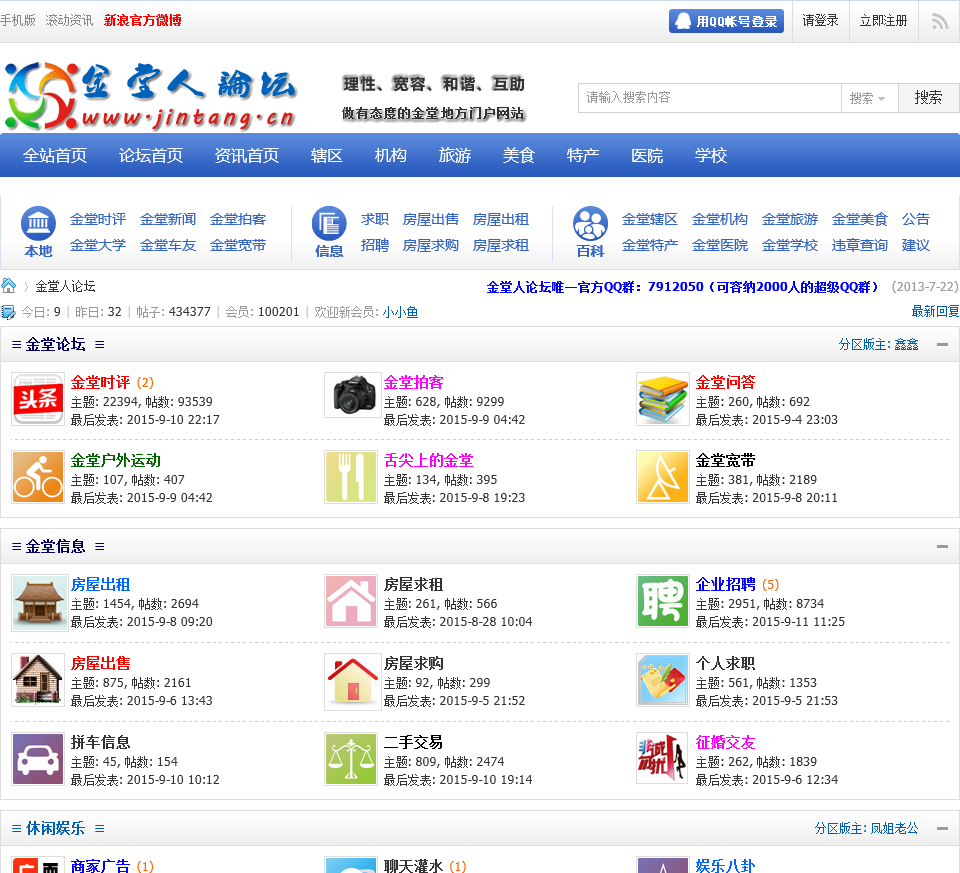Open the 房屋出售 cottage icon
The image size is (960, 873).
pos(38,680)
